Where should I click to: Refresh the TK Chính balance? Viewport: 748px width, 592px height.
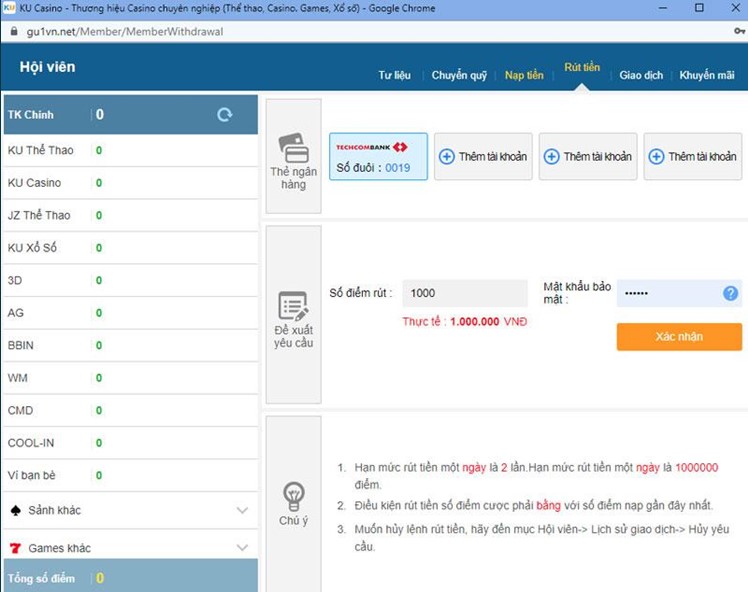225,114
